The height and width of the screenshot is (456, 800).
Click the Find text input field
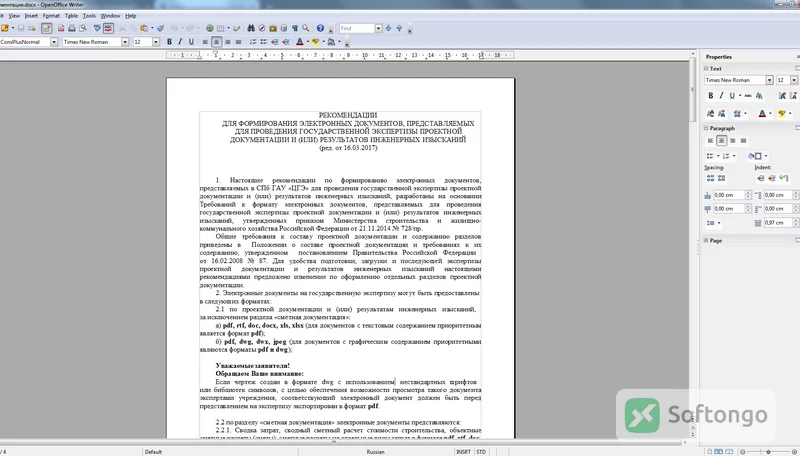(357, 29)
